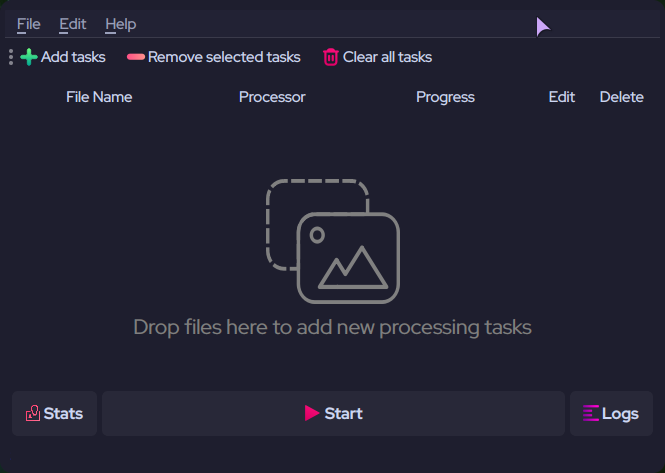Click the Progress column header
The image size is (665, 473).
pyautogui.click(x=445, y=97)
